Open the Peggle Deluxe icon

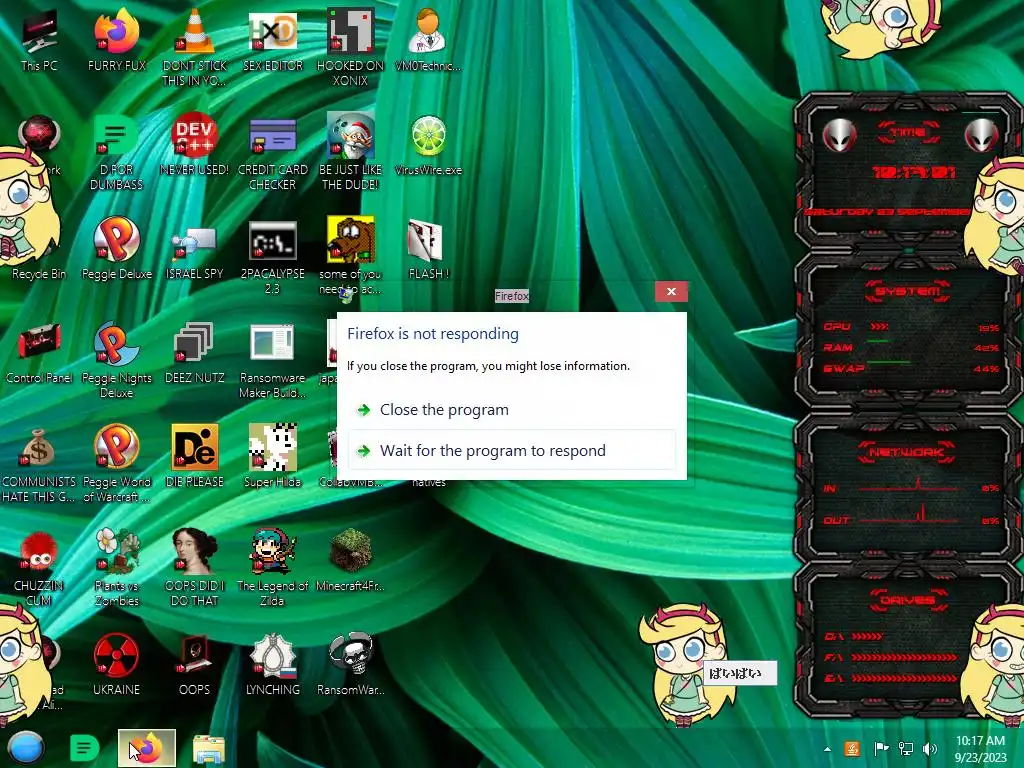(x=116, y=249)
